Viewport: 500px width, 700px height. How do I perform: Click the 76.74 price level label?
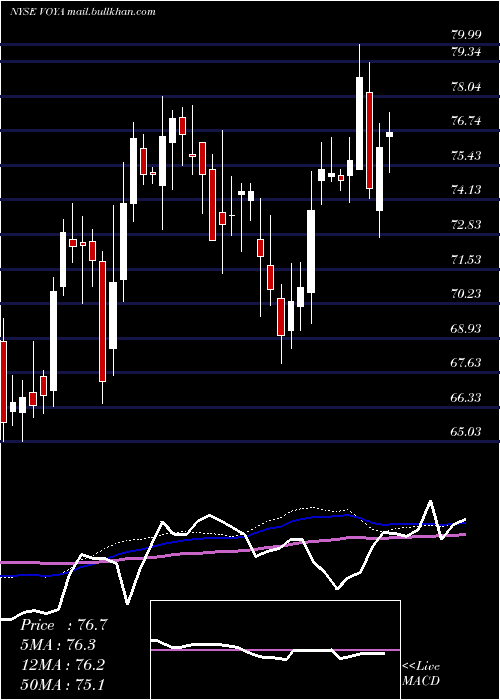(466, 121)
